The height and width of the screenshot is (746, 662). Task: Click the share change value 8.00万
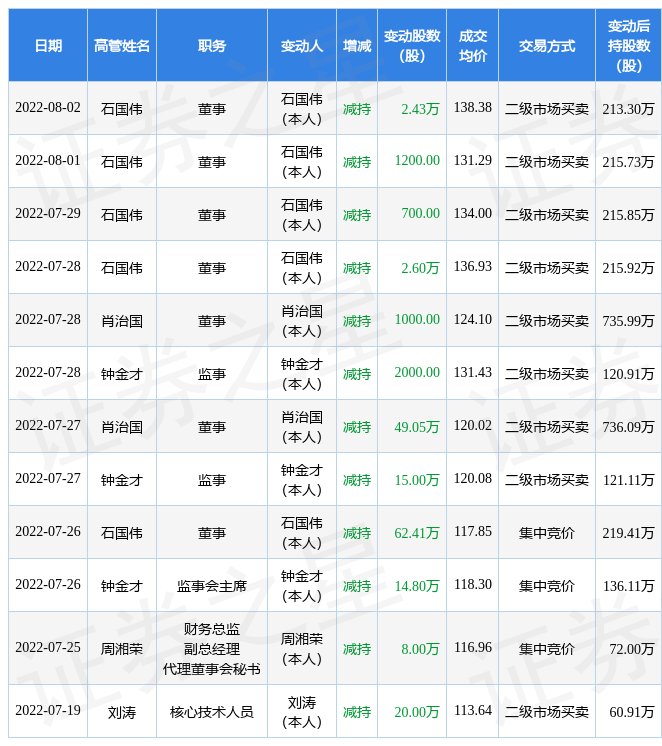[420, 649]
